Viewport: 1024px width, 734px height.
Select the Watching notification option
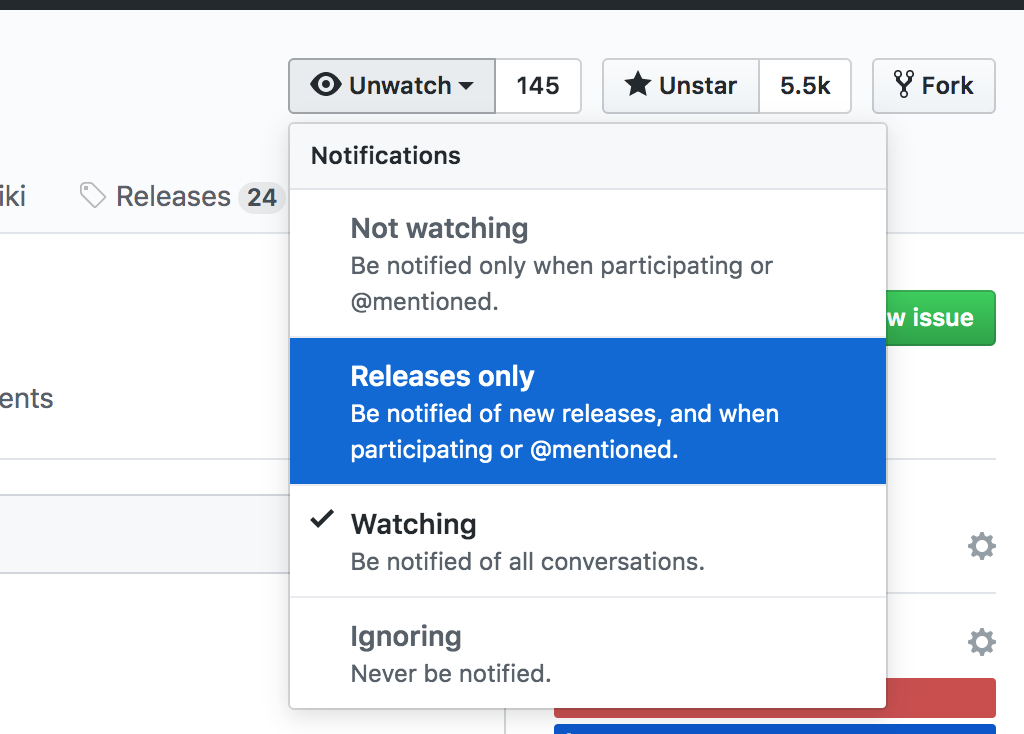point(588,541)
